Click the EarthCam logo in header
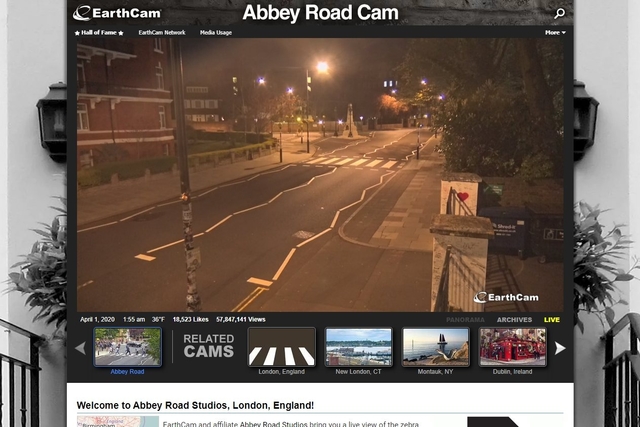 point(117,13)
